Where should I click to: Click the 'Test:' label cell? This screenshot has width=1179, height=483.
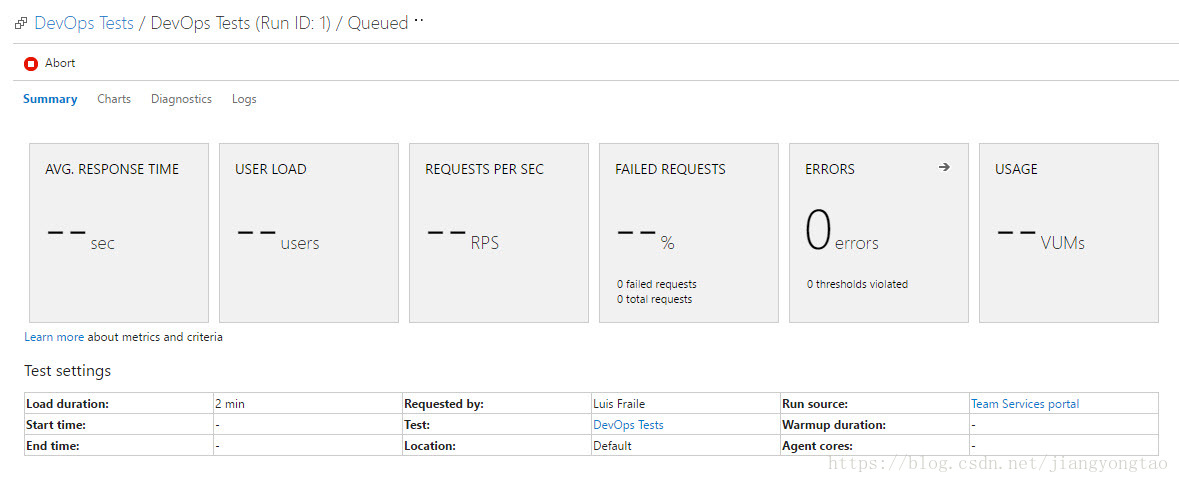(496, 424)
